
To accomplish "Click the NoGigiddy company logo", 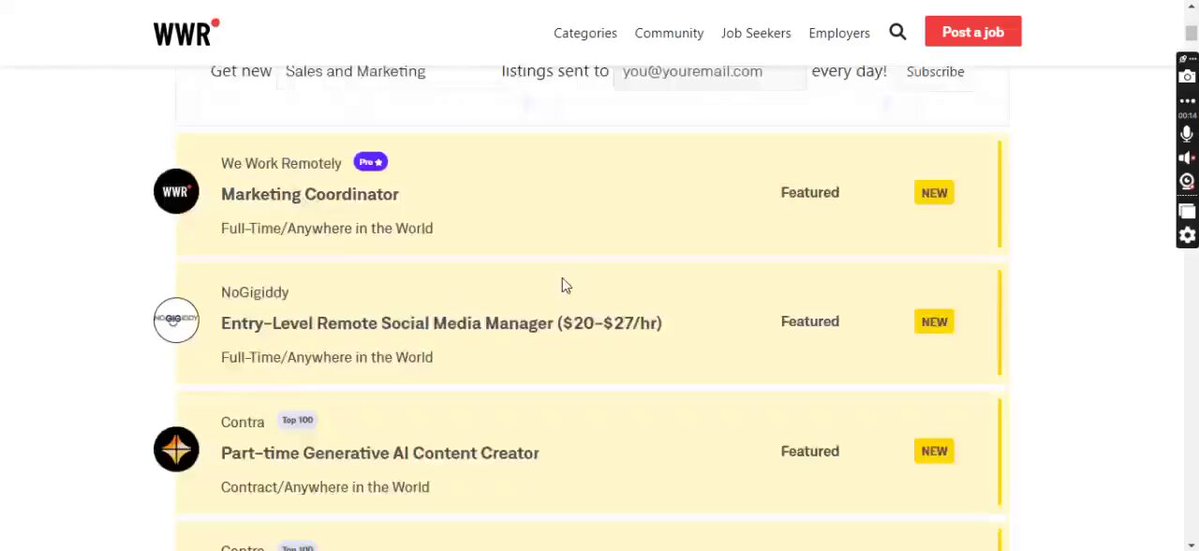I will pos(176,320).
